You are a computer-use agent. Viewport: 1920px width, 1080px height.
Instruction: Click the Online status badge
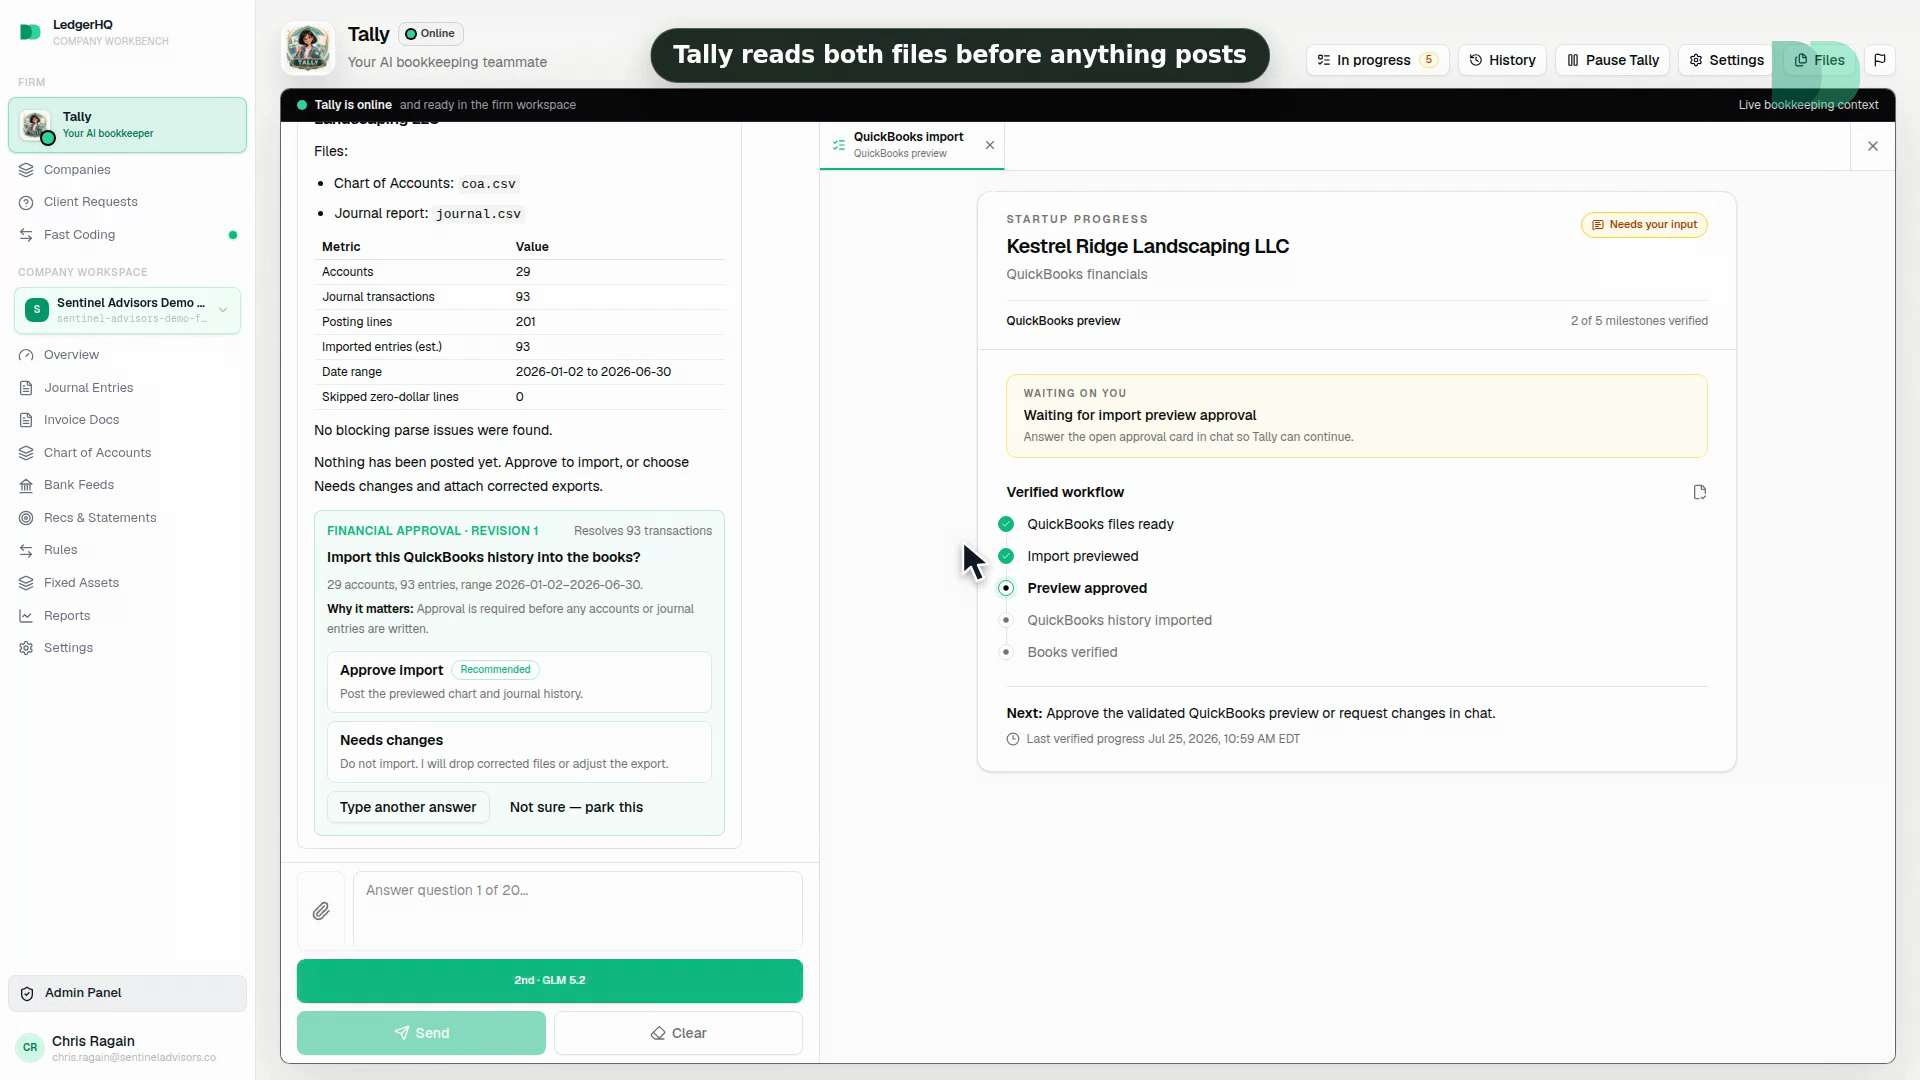coord(431,34)
